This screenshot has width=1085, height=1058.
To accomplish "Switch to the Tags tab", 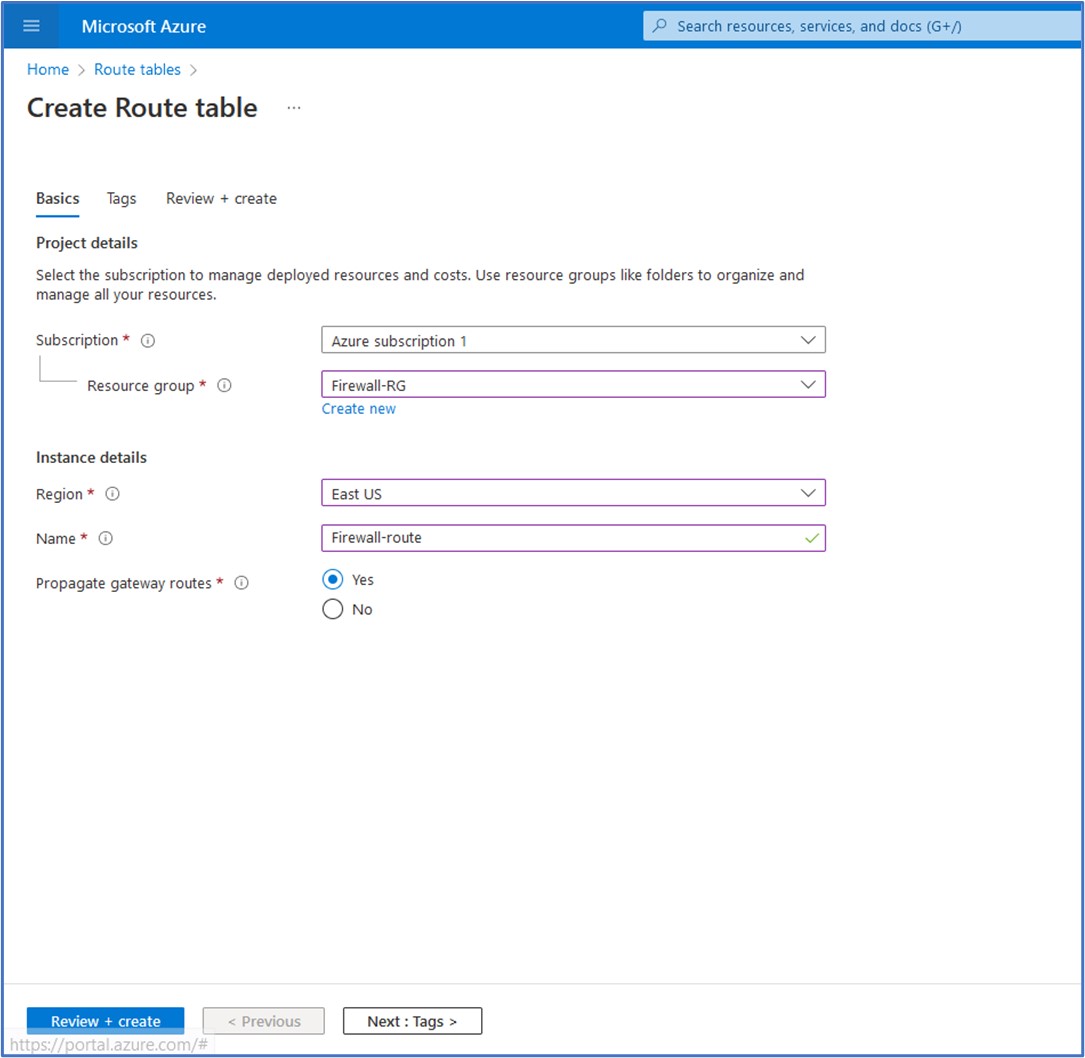I will click(121, 199).
